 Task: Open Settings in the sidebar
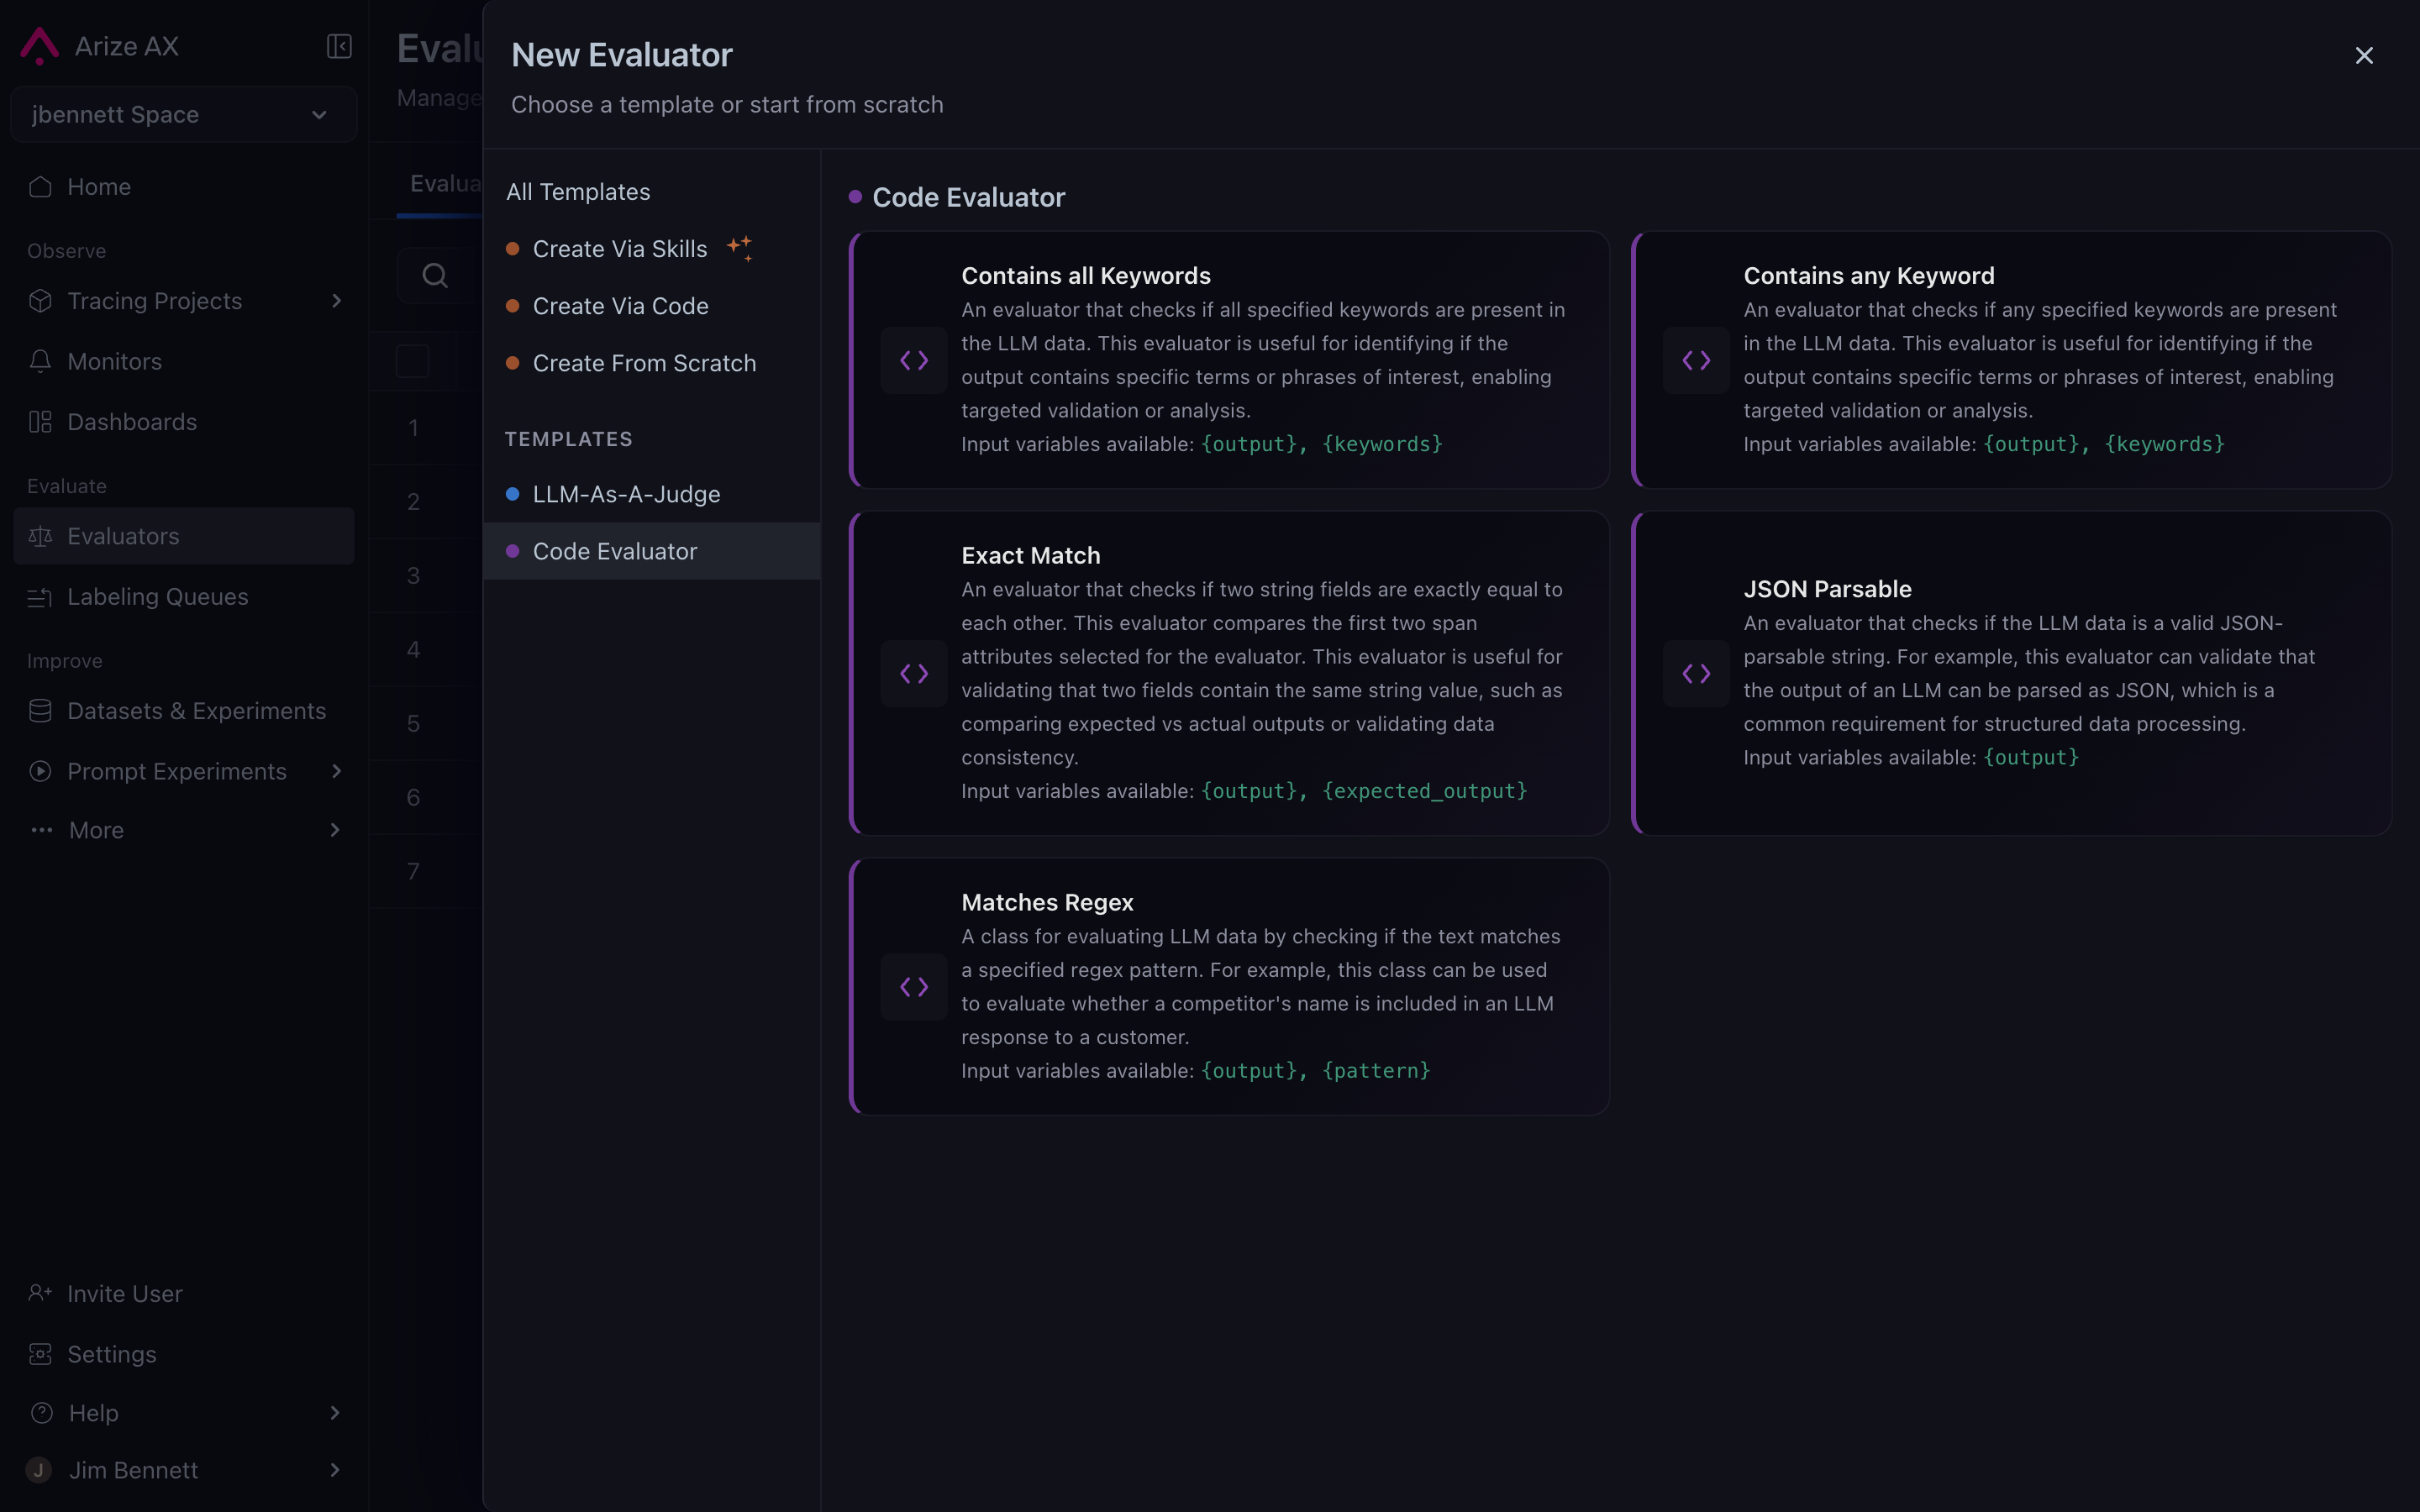pos(183,1354)
